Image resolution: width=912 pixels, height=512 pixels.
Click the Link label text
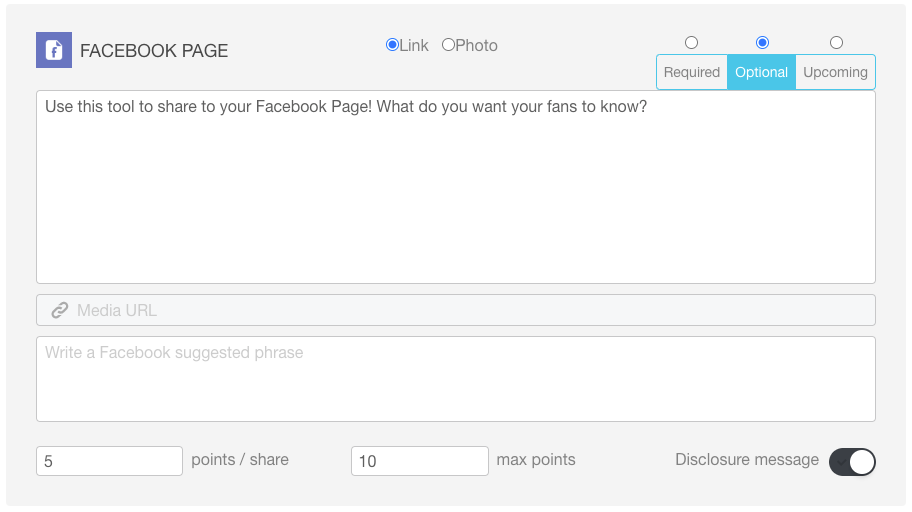(414, 45)
